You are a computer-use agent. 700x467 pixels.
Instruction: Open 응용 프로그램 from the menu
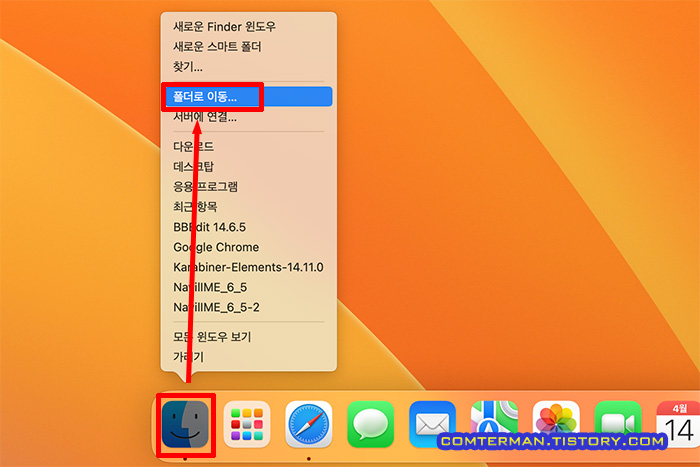coord(249,187)
